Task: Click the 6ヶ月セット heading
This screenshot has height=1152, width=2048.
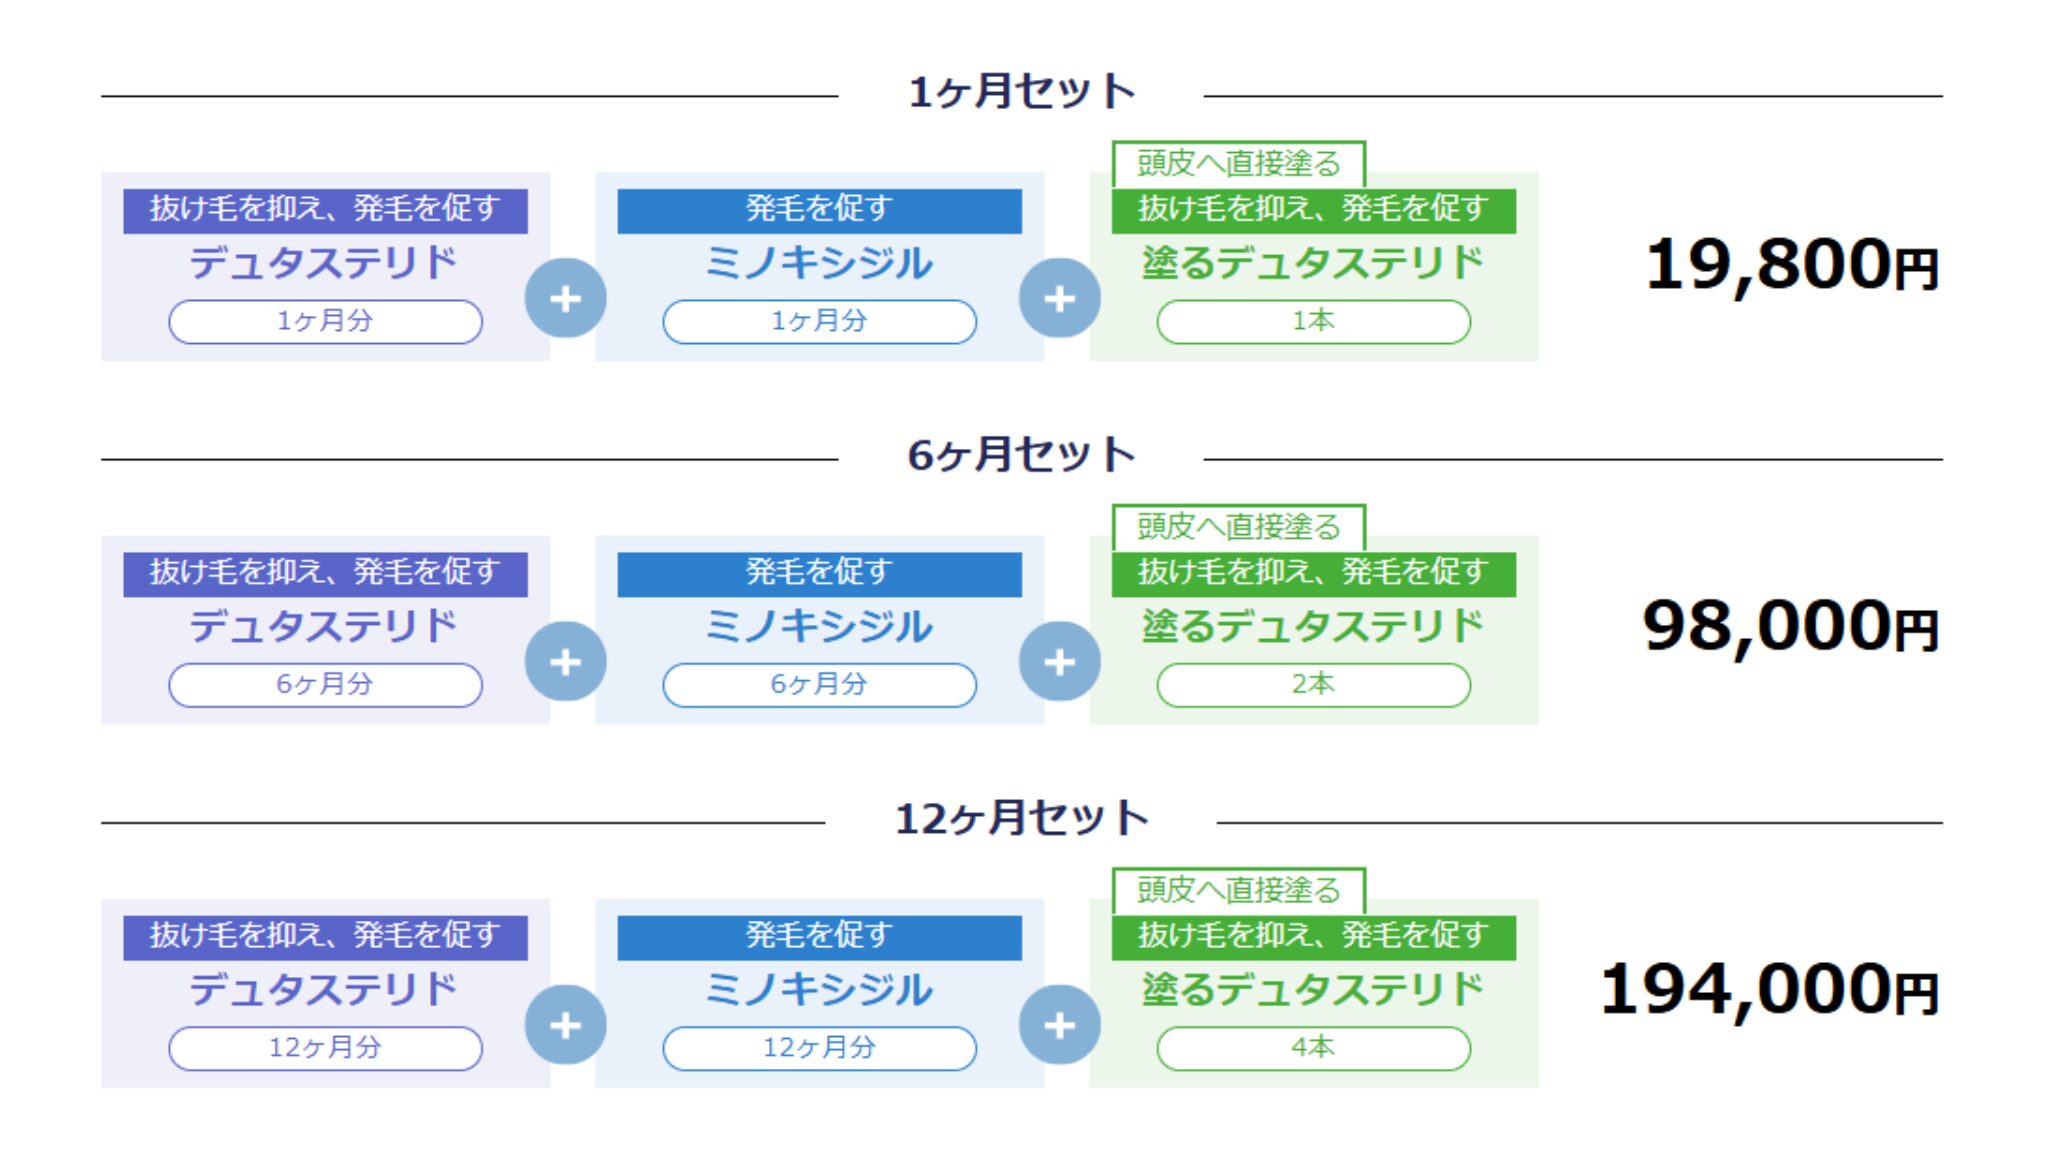Action: 1022,455
